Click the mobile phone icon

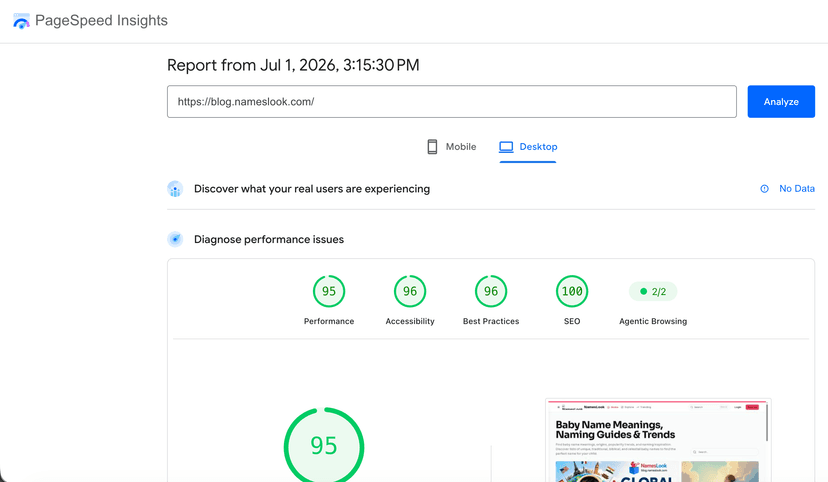tap(432, 147)
